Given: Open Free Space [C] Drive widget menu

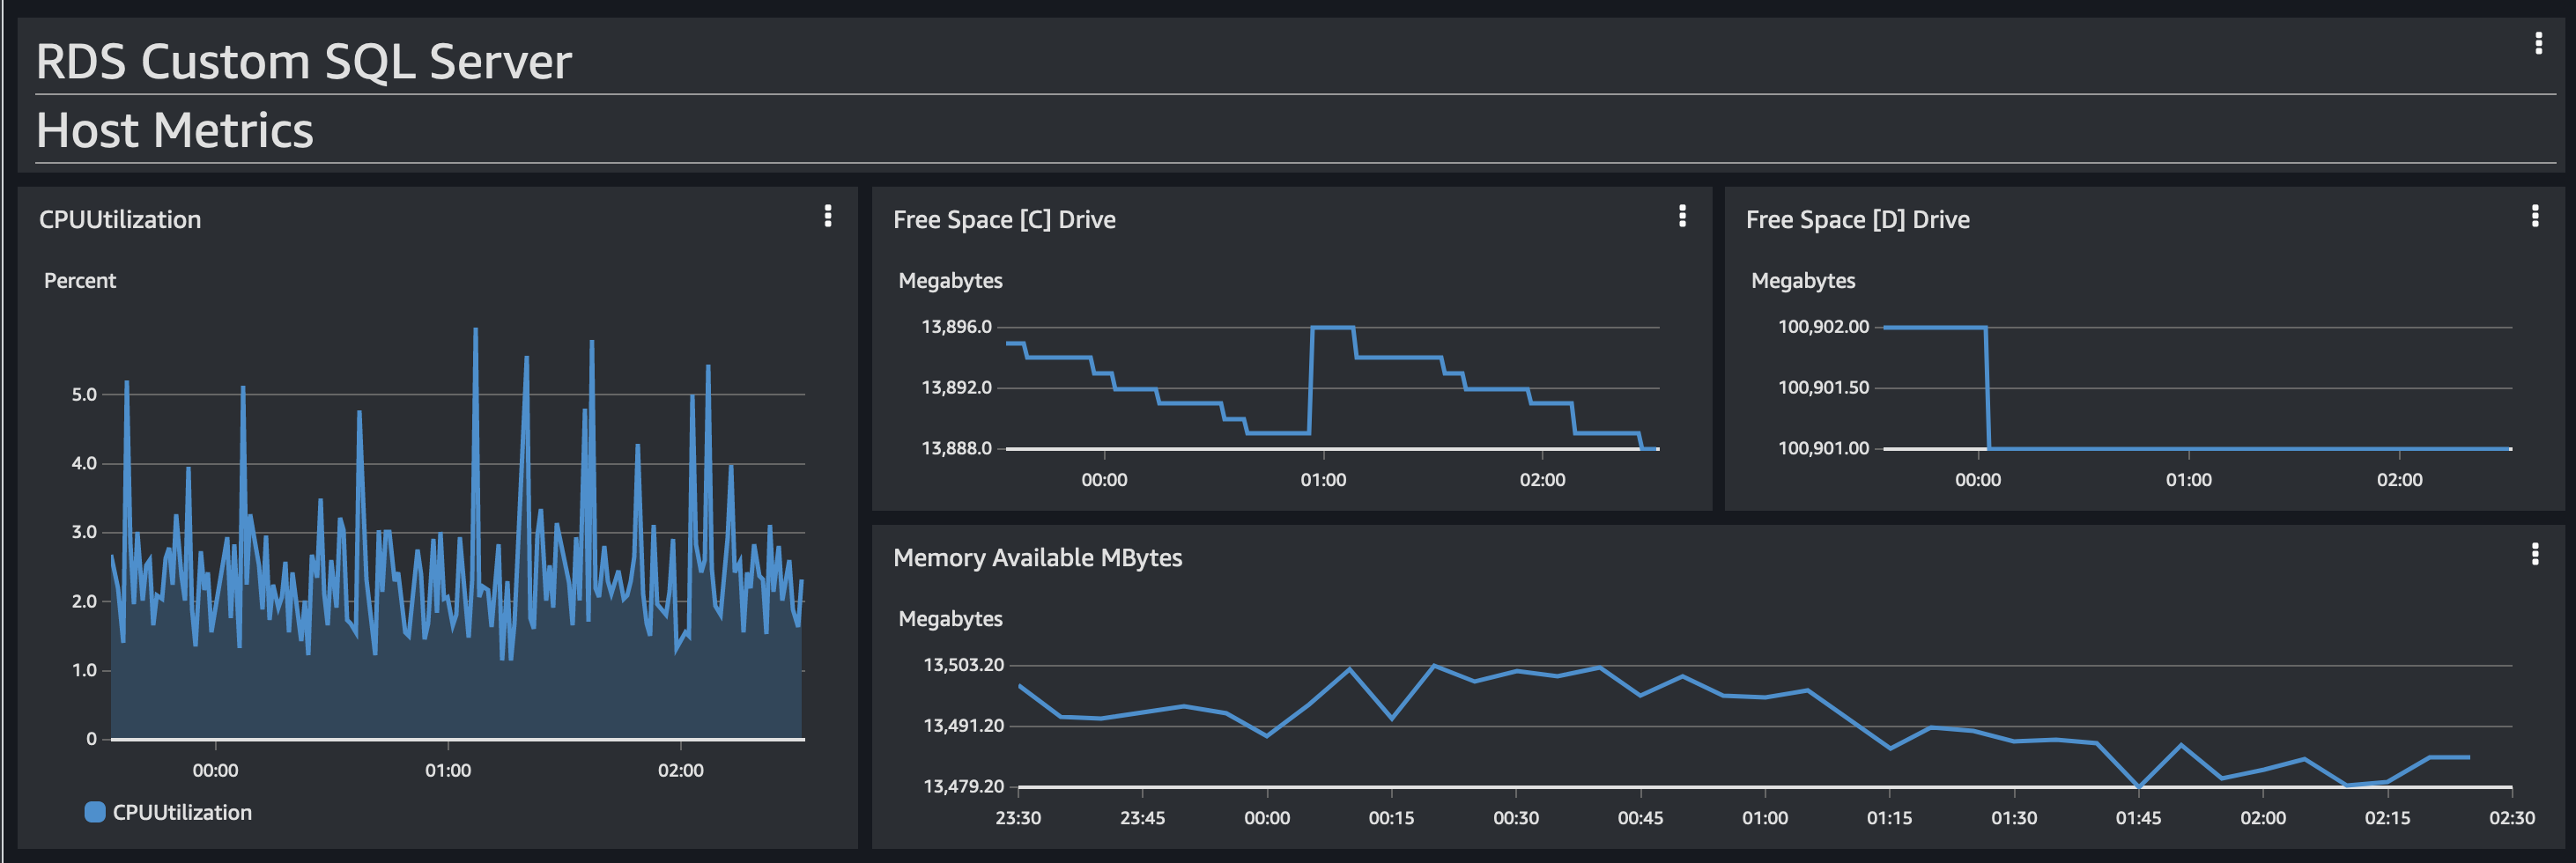Looking at the screenshot, I should pos(1683,216).
